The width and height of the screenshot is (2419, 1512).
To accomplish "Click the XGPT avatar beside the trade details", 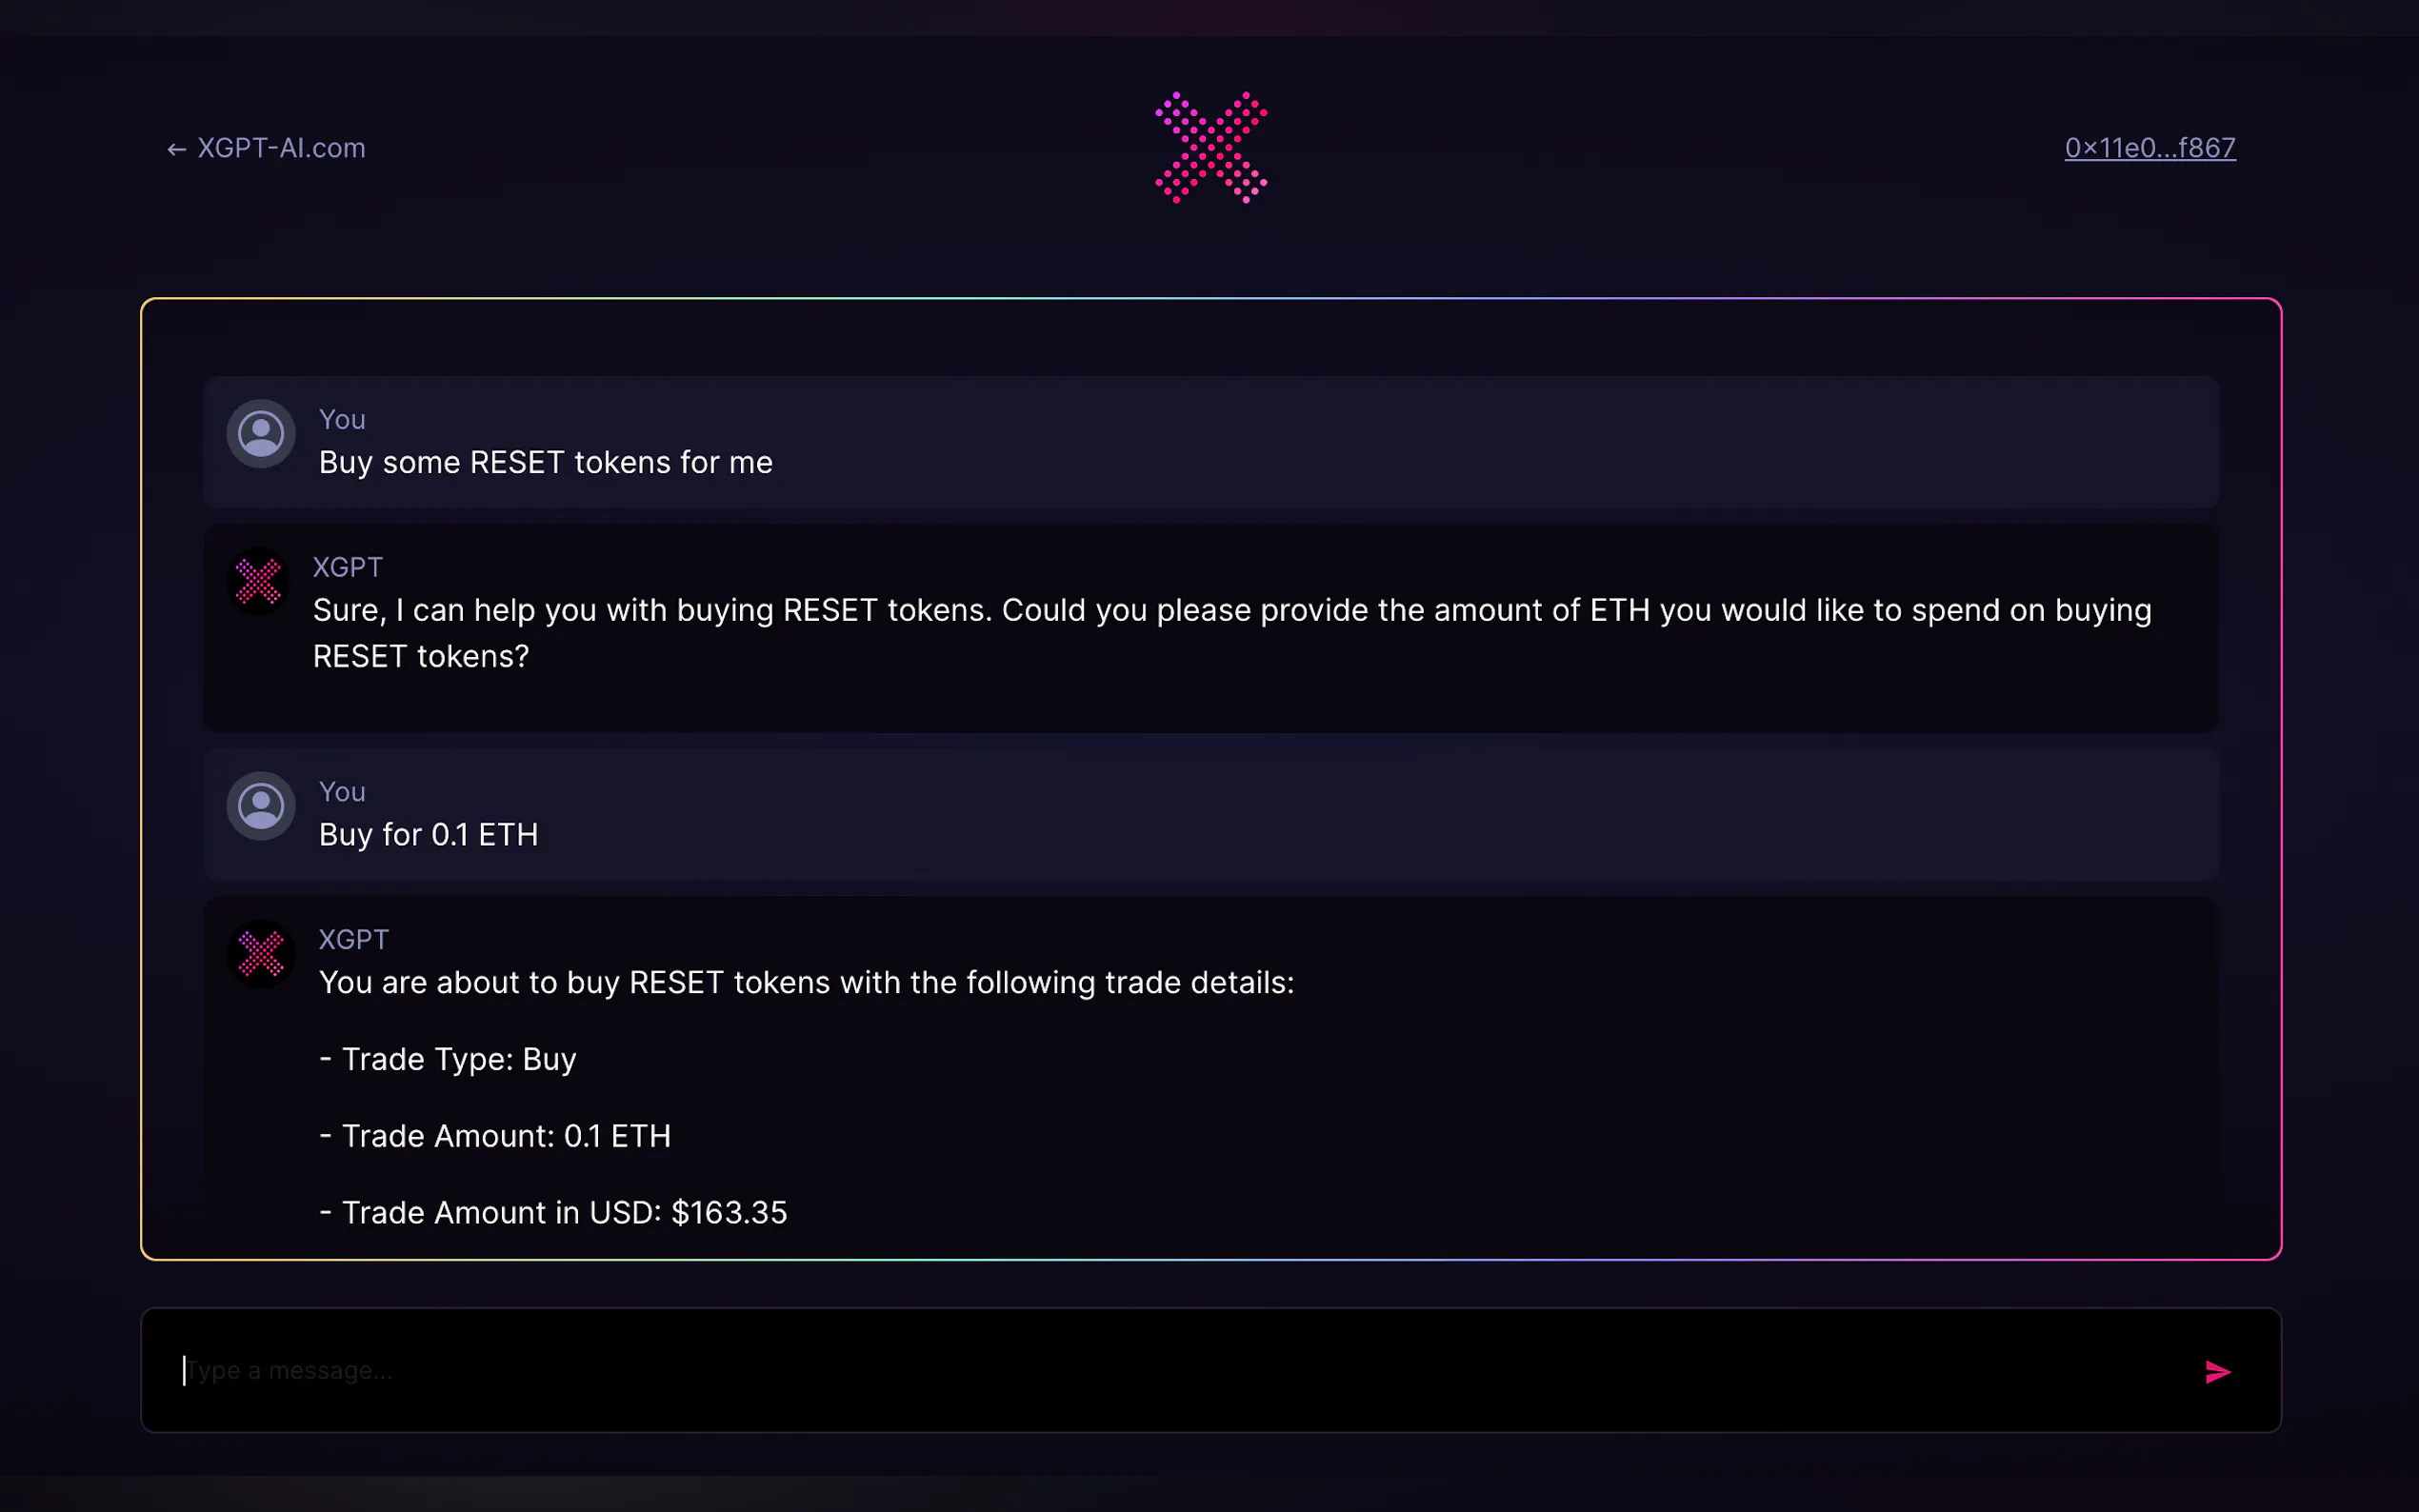I will (261, 953).
